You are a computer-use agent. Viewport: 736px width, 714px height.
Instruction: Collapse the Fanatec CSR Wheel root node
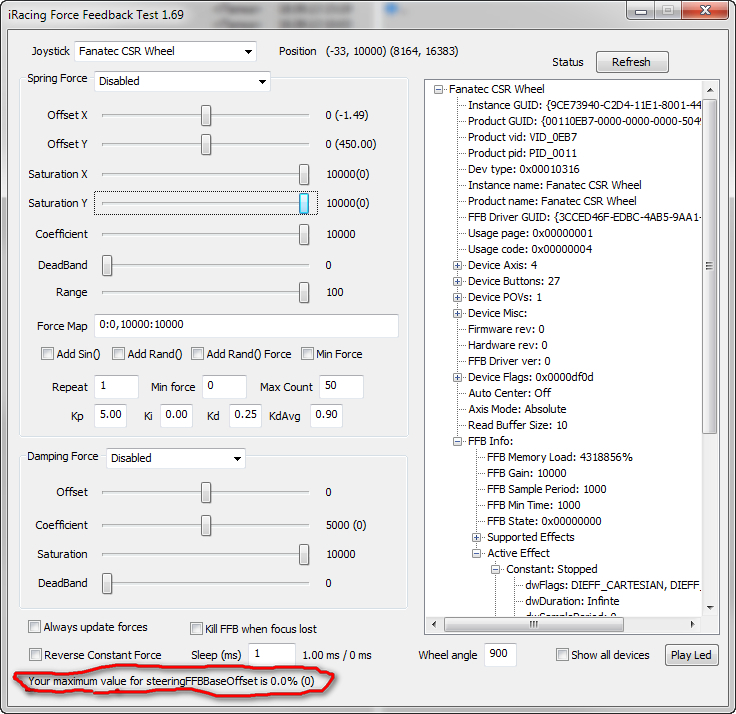tap(439, 89)
